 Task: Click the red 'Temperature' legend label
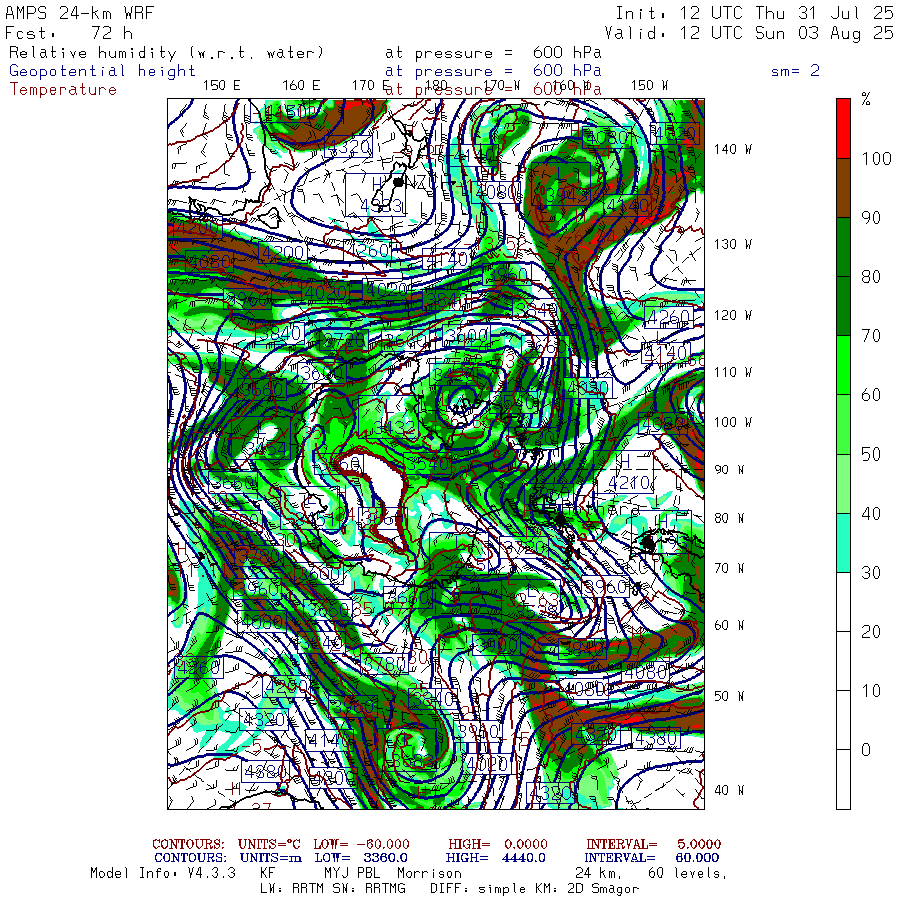[x=63, y=90]
